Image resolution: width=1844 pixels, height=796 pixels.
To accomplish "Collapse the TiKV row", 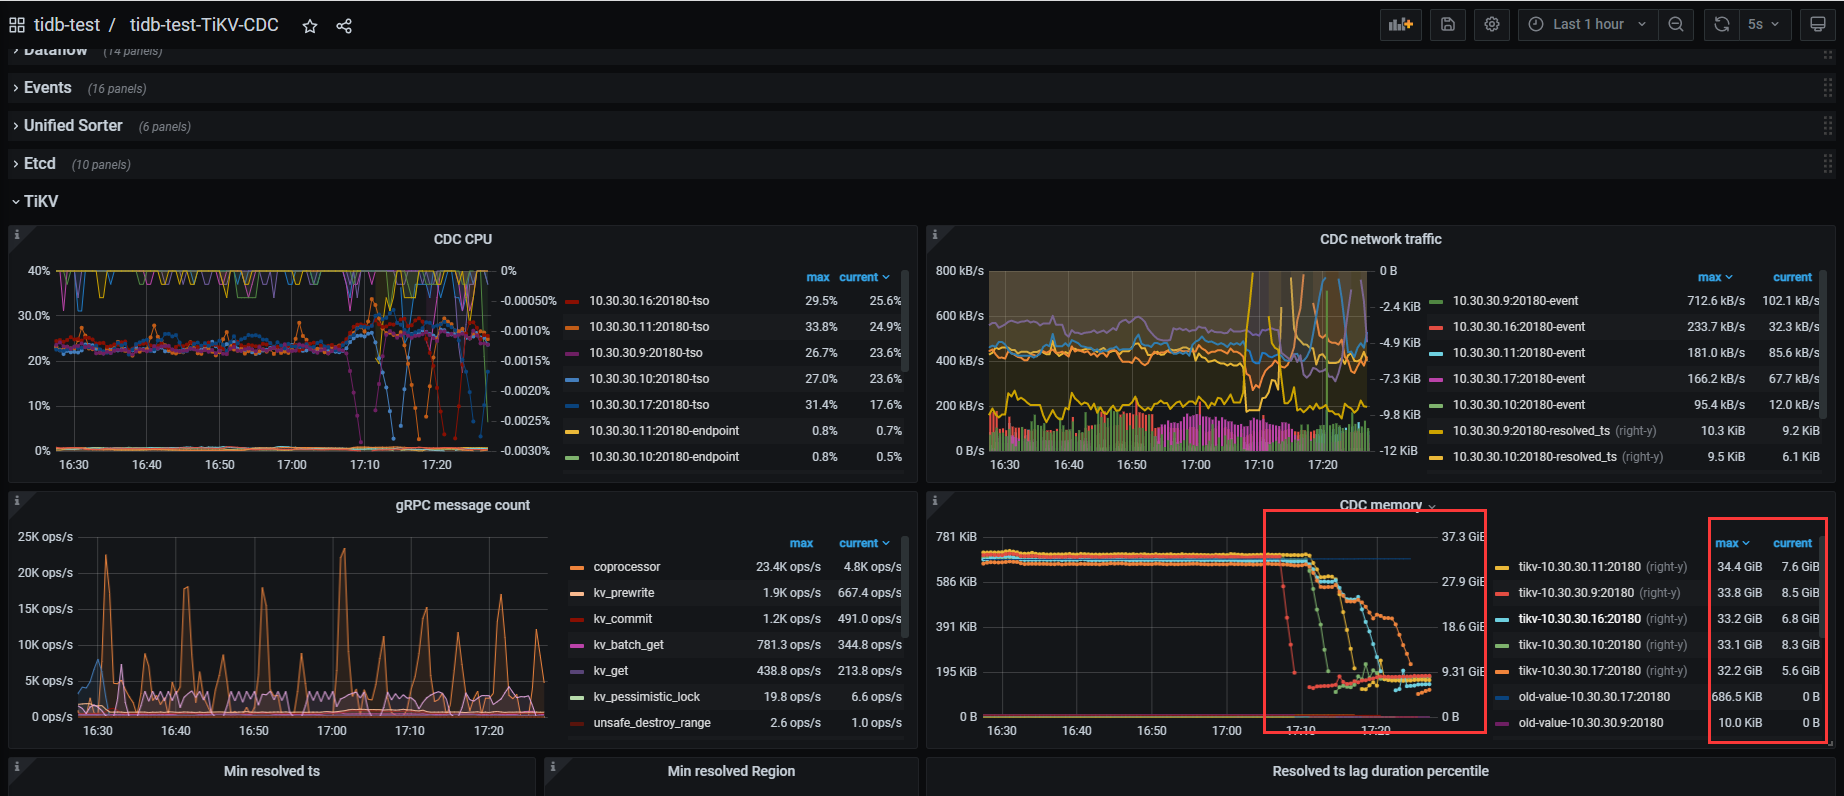I will click(41, 202).
